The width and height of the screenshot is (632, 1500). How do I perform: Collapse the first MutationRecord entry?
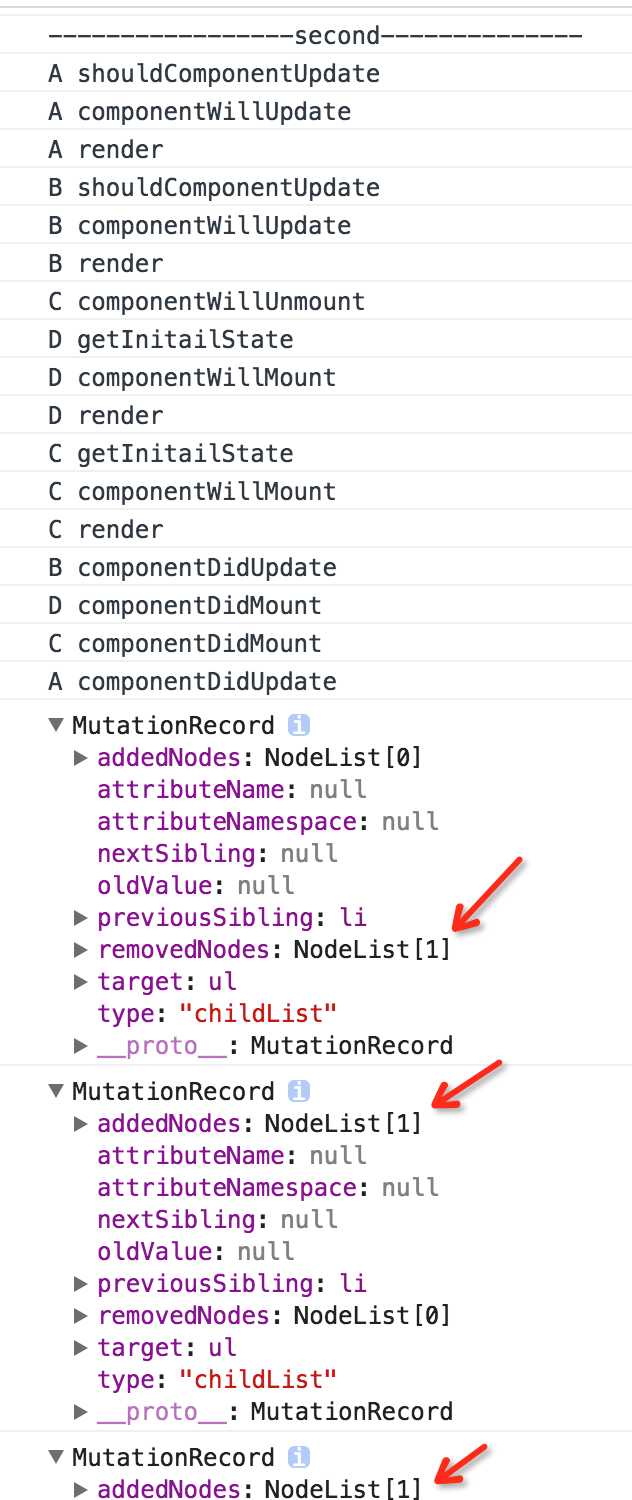(56, 725)
